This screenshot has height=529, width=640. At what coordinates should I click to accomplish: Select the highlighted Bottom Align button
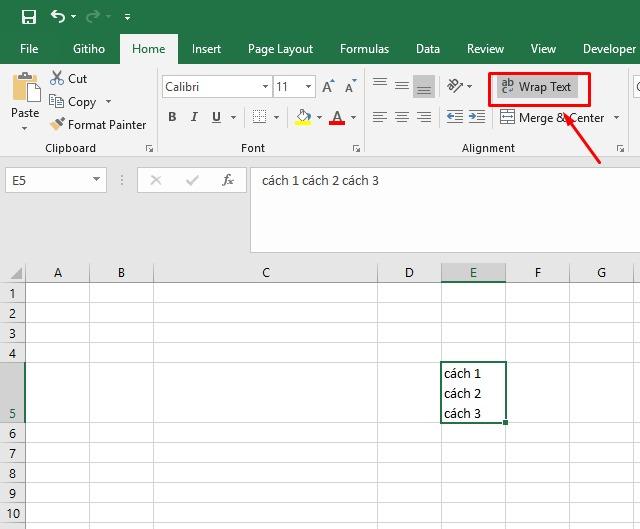coord(424,86)
